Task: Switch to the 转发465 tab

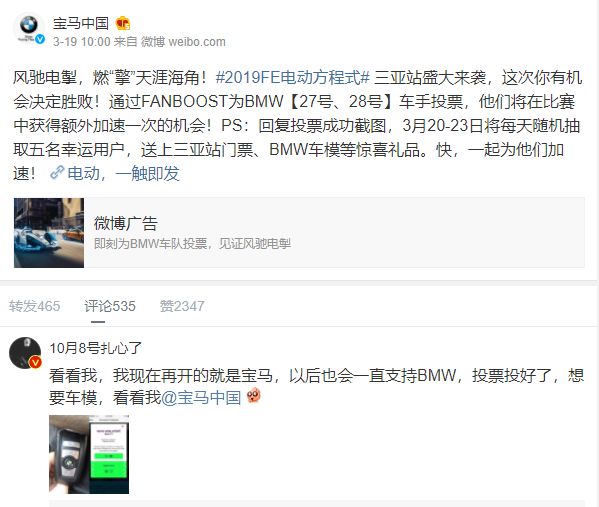Action: pyautogui.click(x=34, y=306)
